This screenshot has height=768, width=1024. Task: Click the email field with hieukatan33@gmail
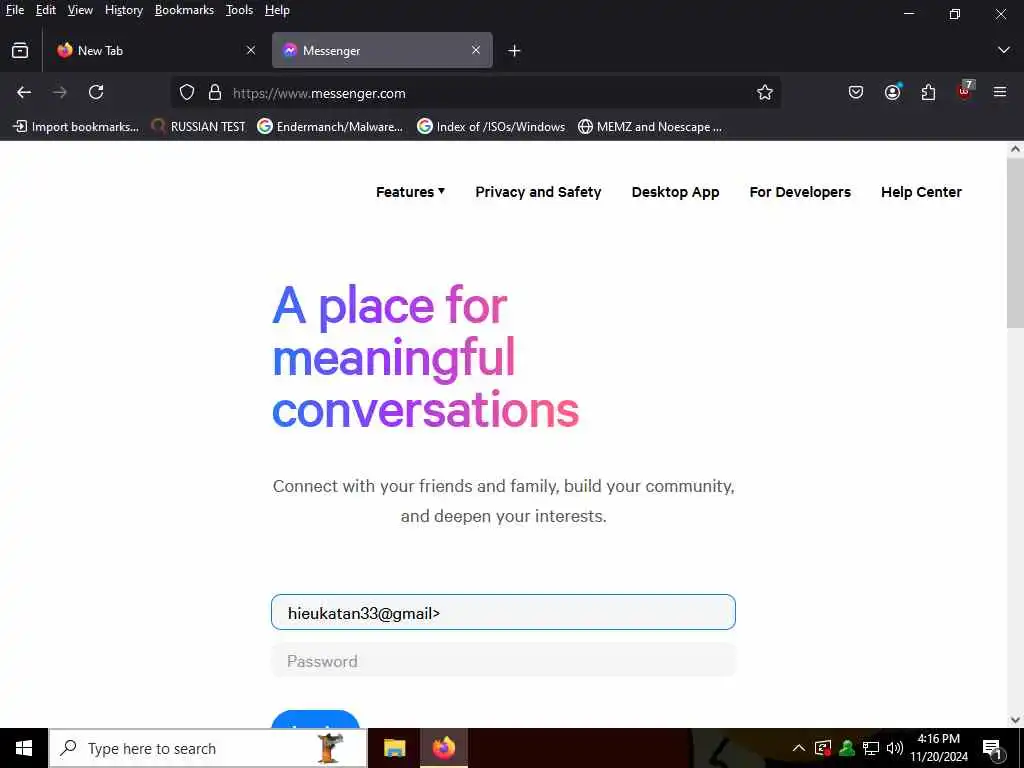(x=504, y=612)
